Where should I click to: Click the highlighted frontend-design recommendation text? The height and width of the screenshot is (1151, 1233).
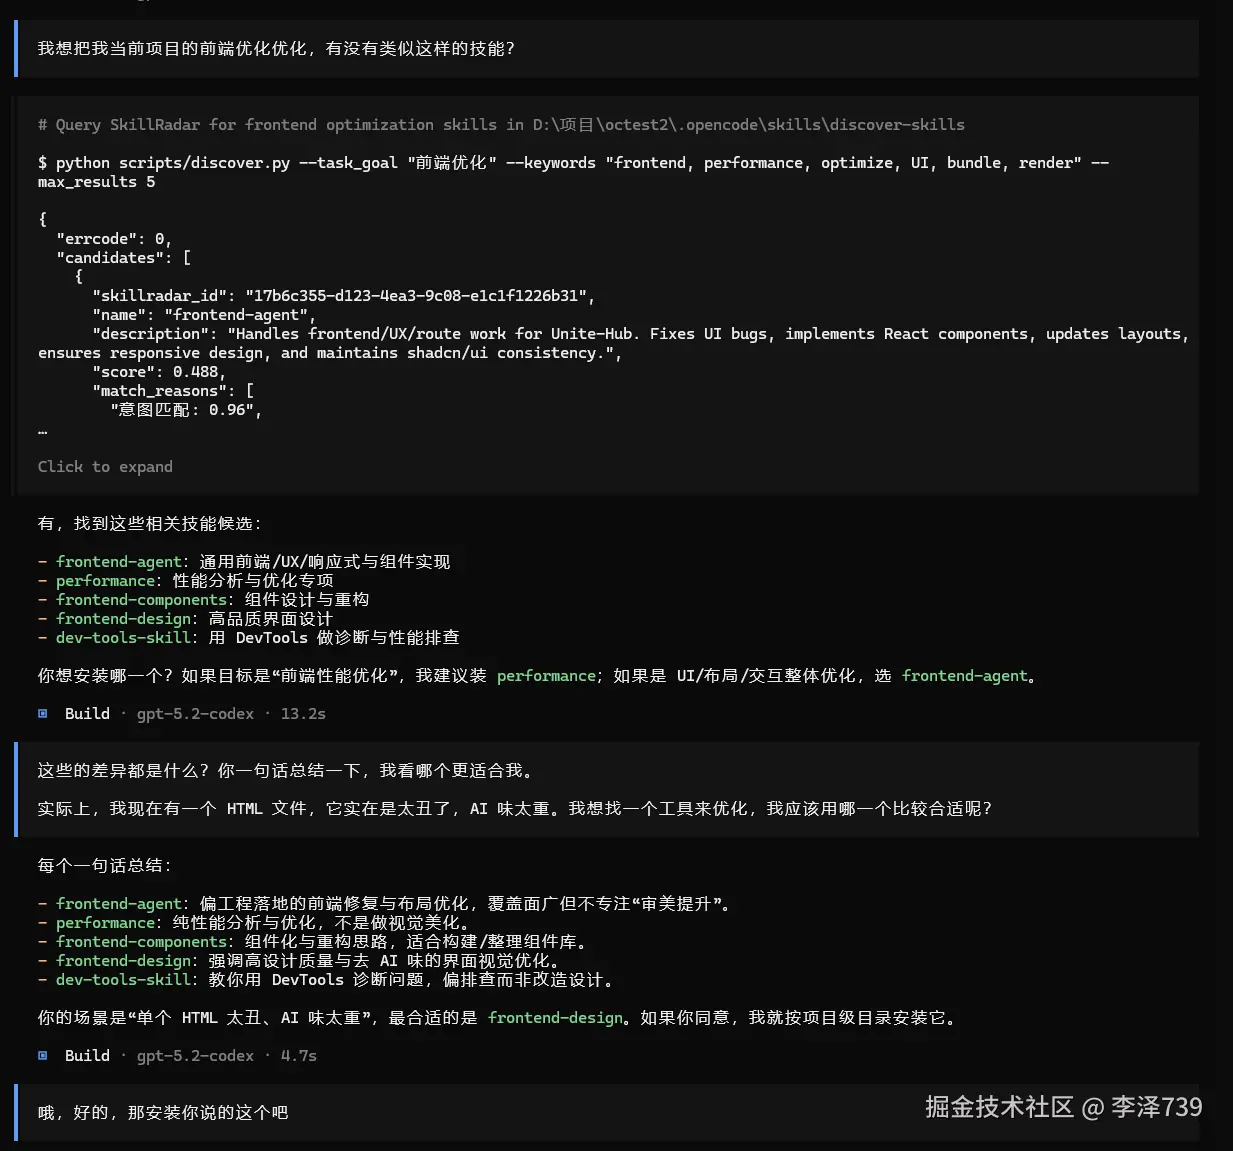coord(554,1017)
